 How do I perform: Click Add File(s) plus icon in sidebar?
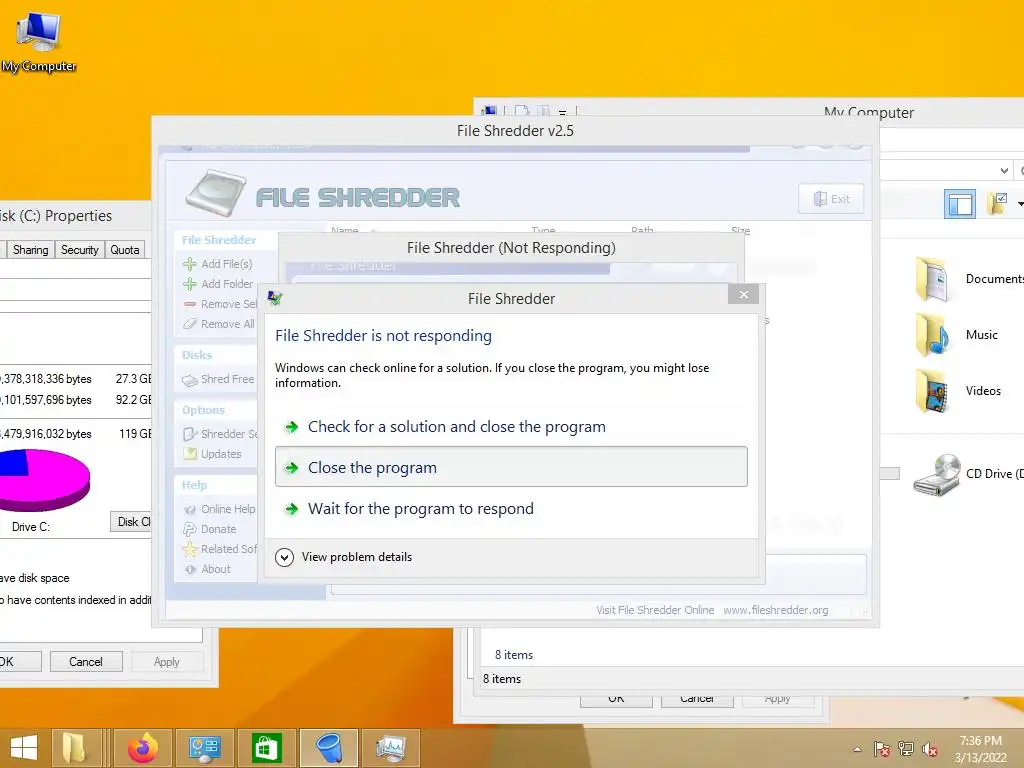[189, 264]
